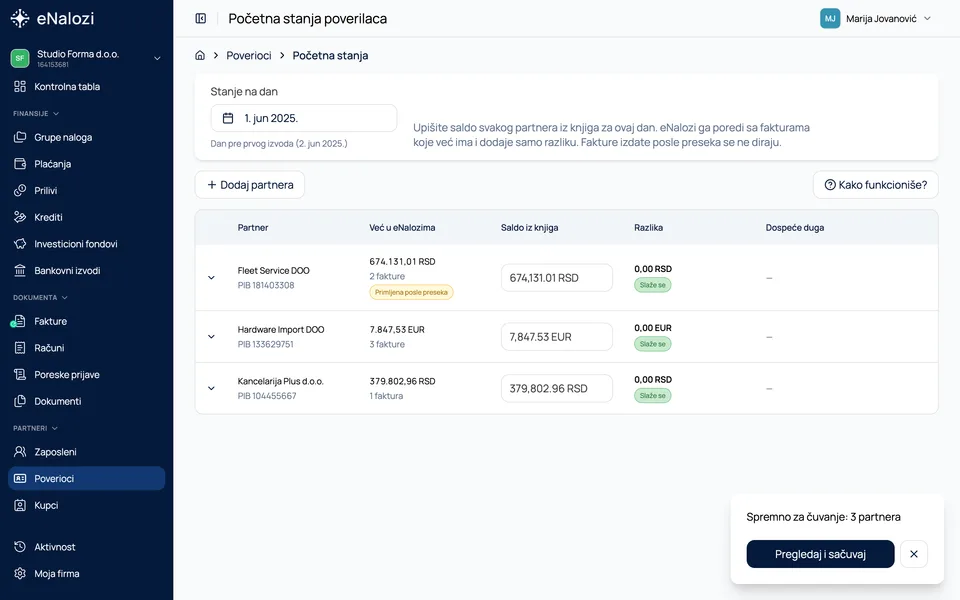Click Pregledaj i sačuvaj button

(820, 554)
